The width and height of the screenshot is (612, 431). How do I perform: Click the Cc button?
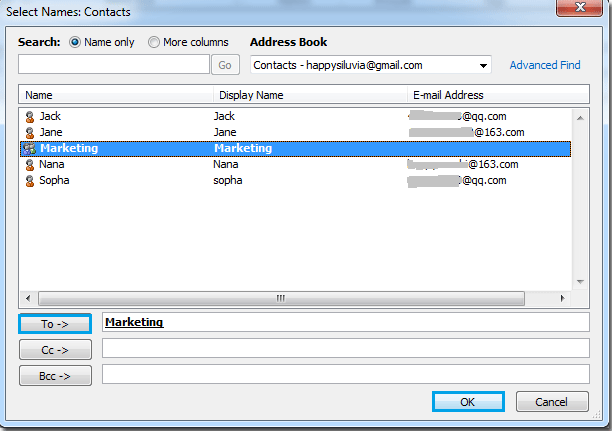point(55,349)
